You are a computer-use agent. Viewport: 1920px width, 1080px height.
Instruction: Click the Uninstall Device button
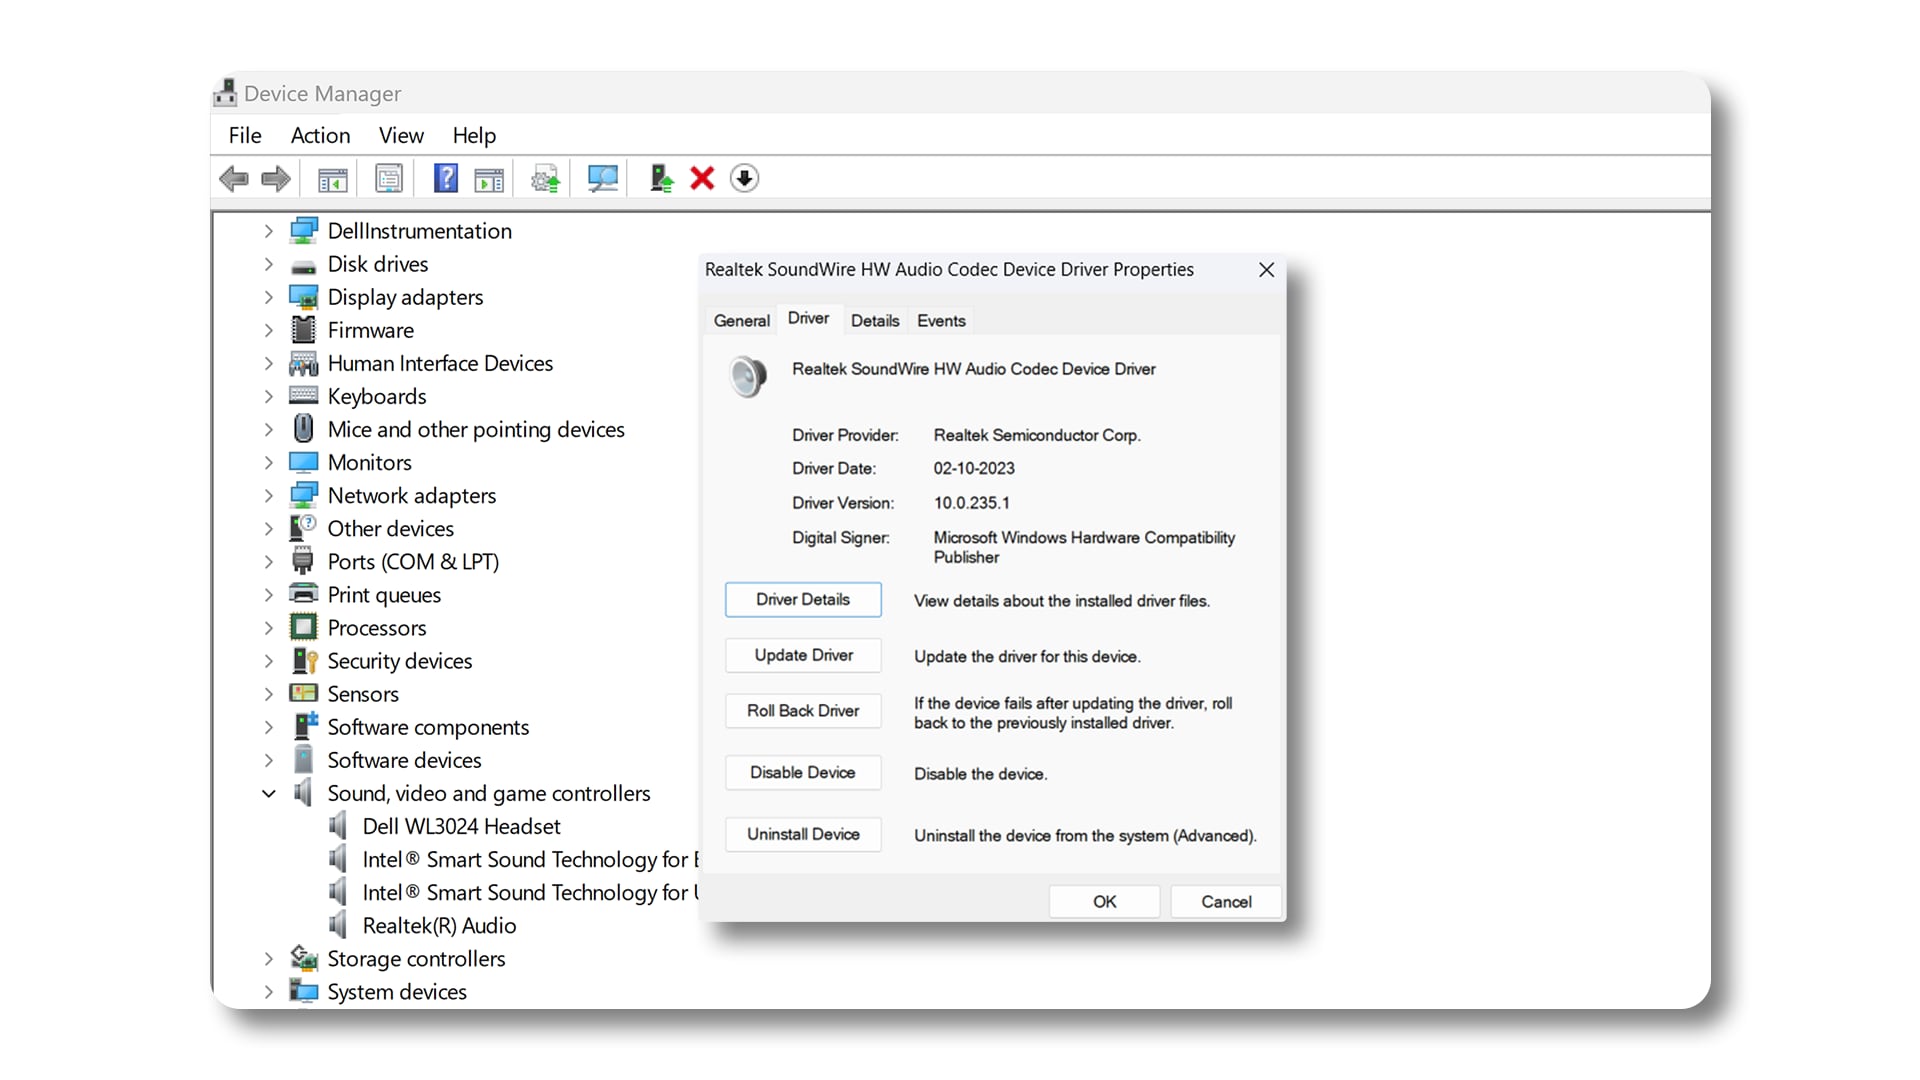[802, 833]
